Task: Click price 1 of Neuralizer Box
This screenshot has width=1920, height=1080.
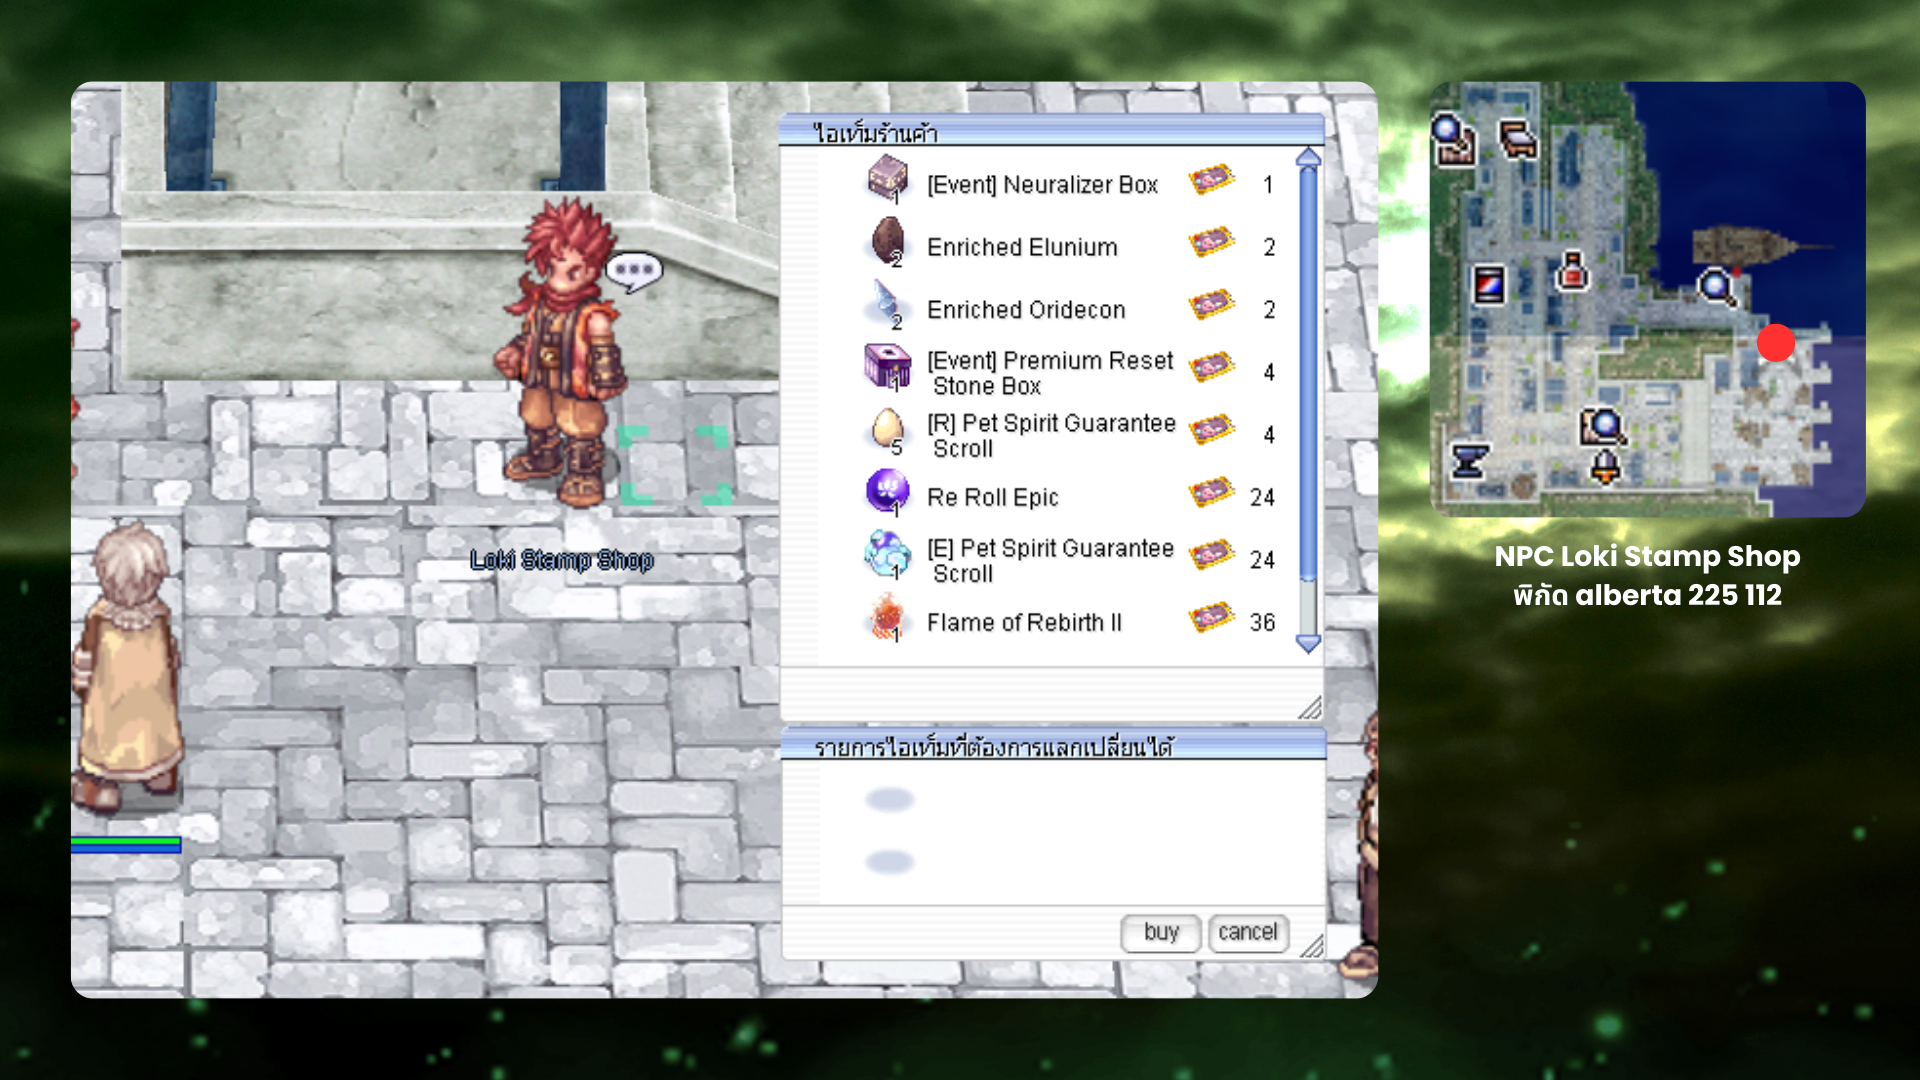Action: click(x=1268, y=185)
